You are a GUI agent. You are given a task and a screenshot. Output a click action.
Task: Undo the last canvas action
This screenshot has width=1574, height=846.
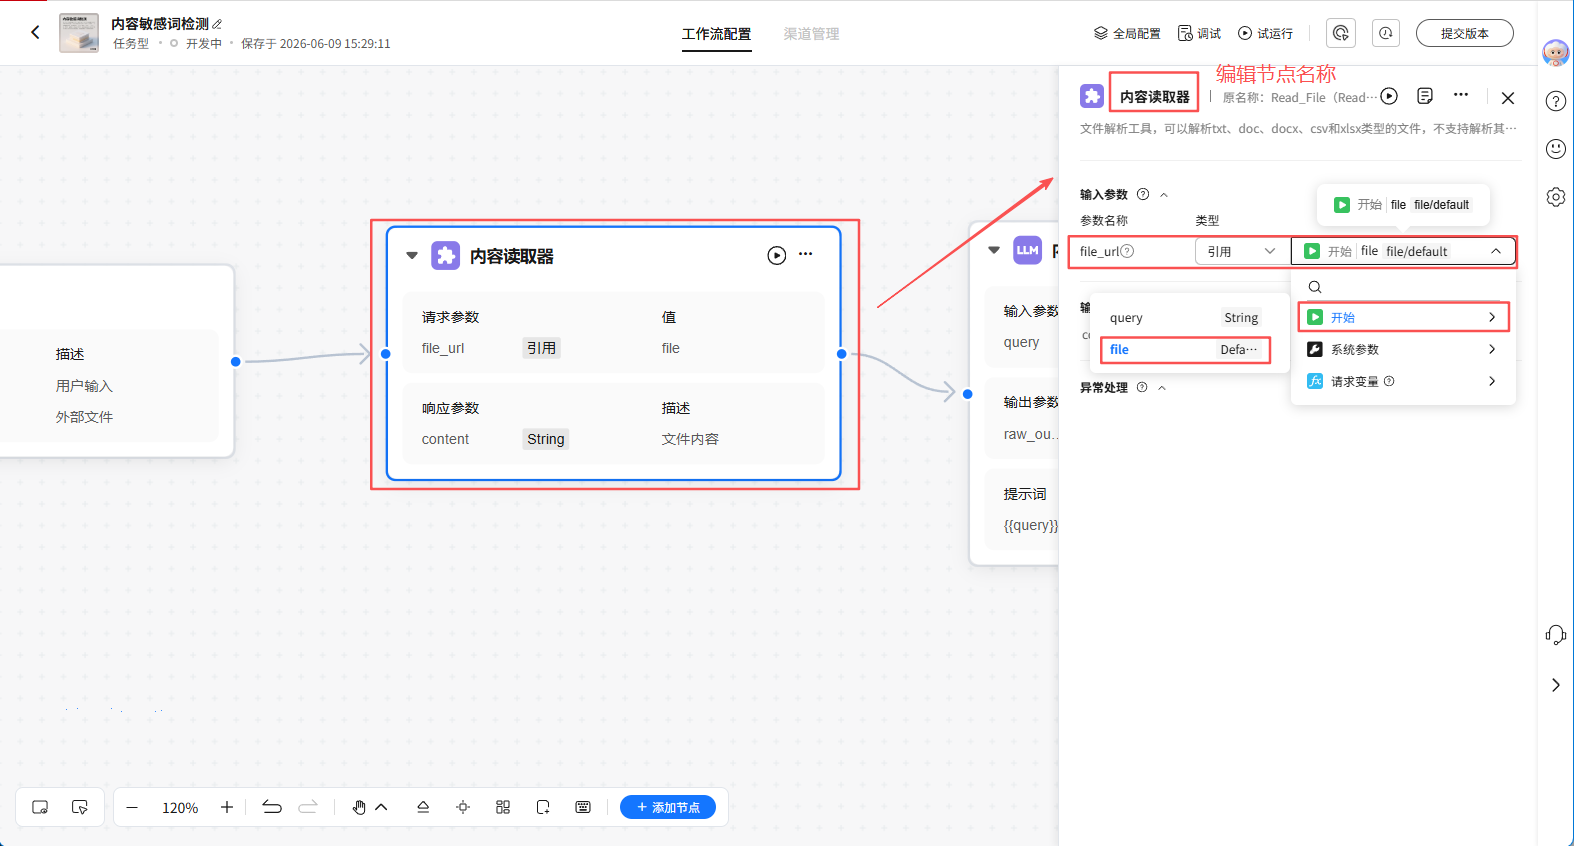click(272, 807)
